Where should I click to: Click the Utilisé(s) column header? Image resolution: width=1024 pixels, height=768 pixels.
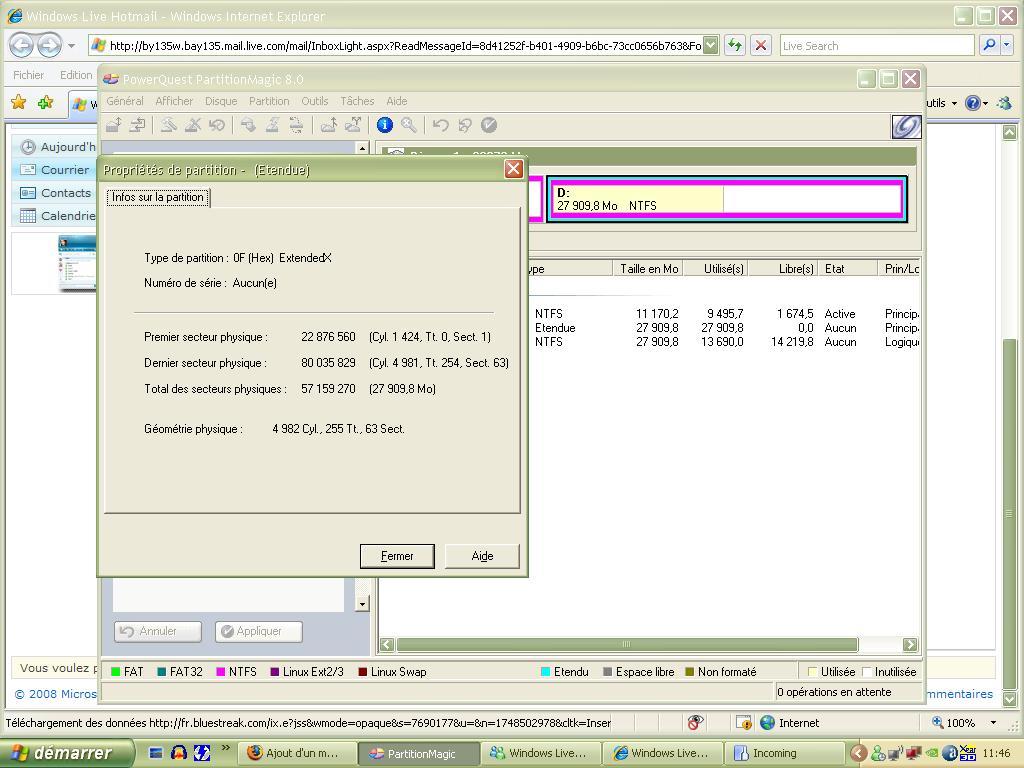[x=716, y=268]
